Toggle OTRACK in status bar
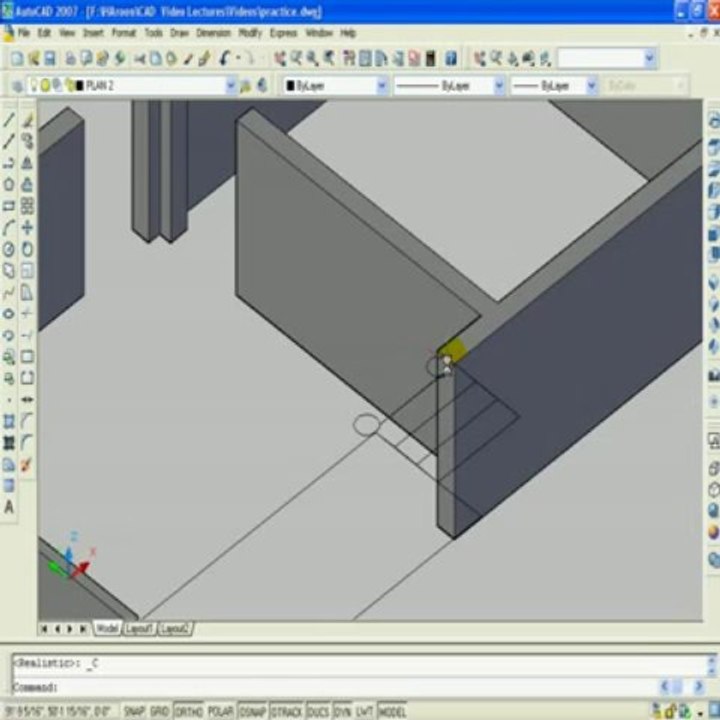720x720 pixels. [x=287, y=712]
